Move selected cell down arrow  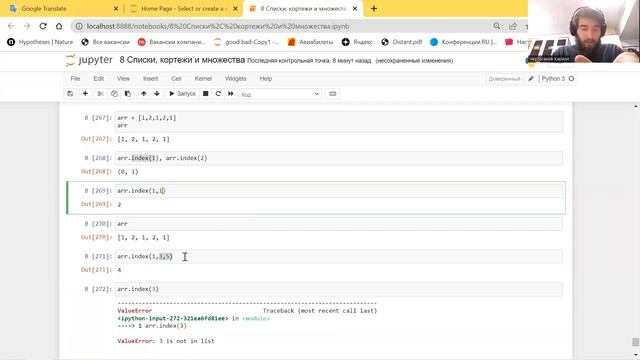click(157, 94)
